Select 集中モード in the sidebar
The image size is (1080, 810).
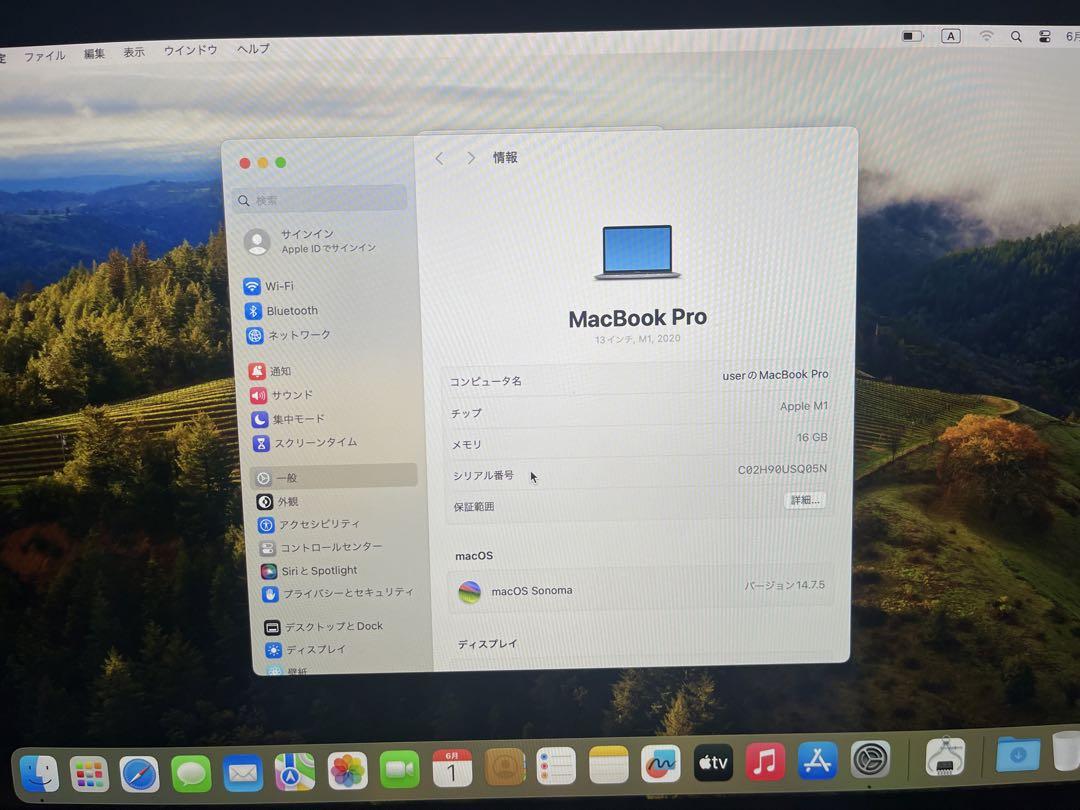pyautogui.click(x=288, y=419)
